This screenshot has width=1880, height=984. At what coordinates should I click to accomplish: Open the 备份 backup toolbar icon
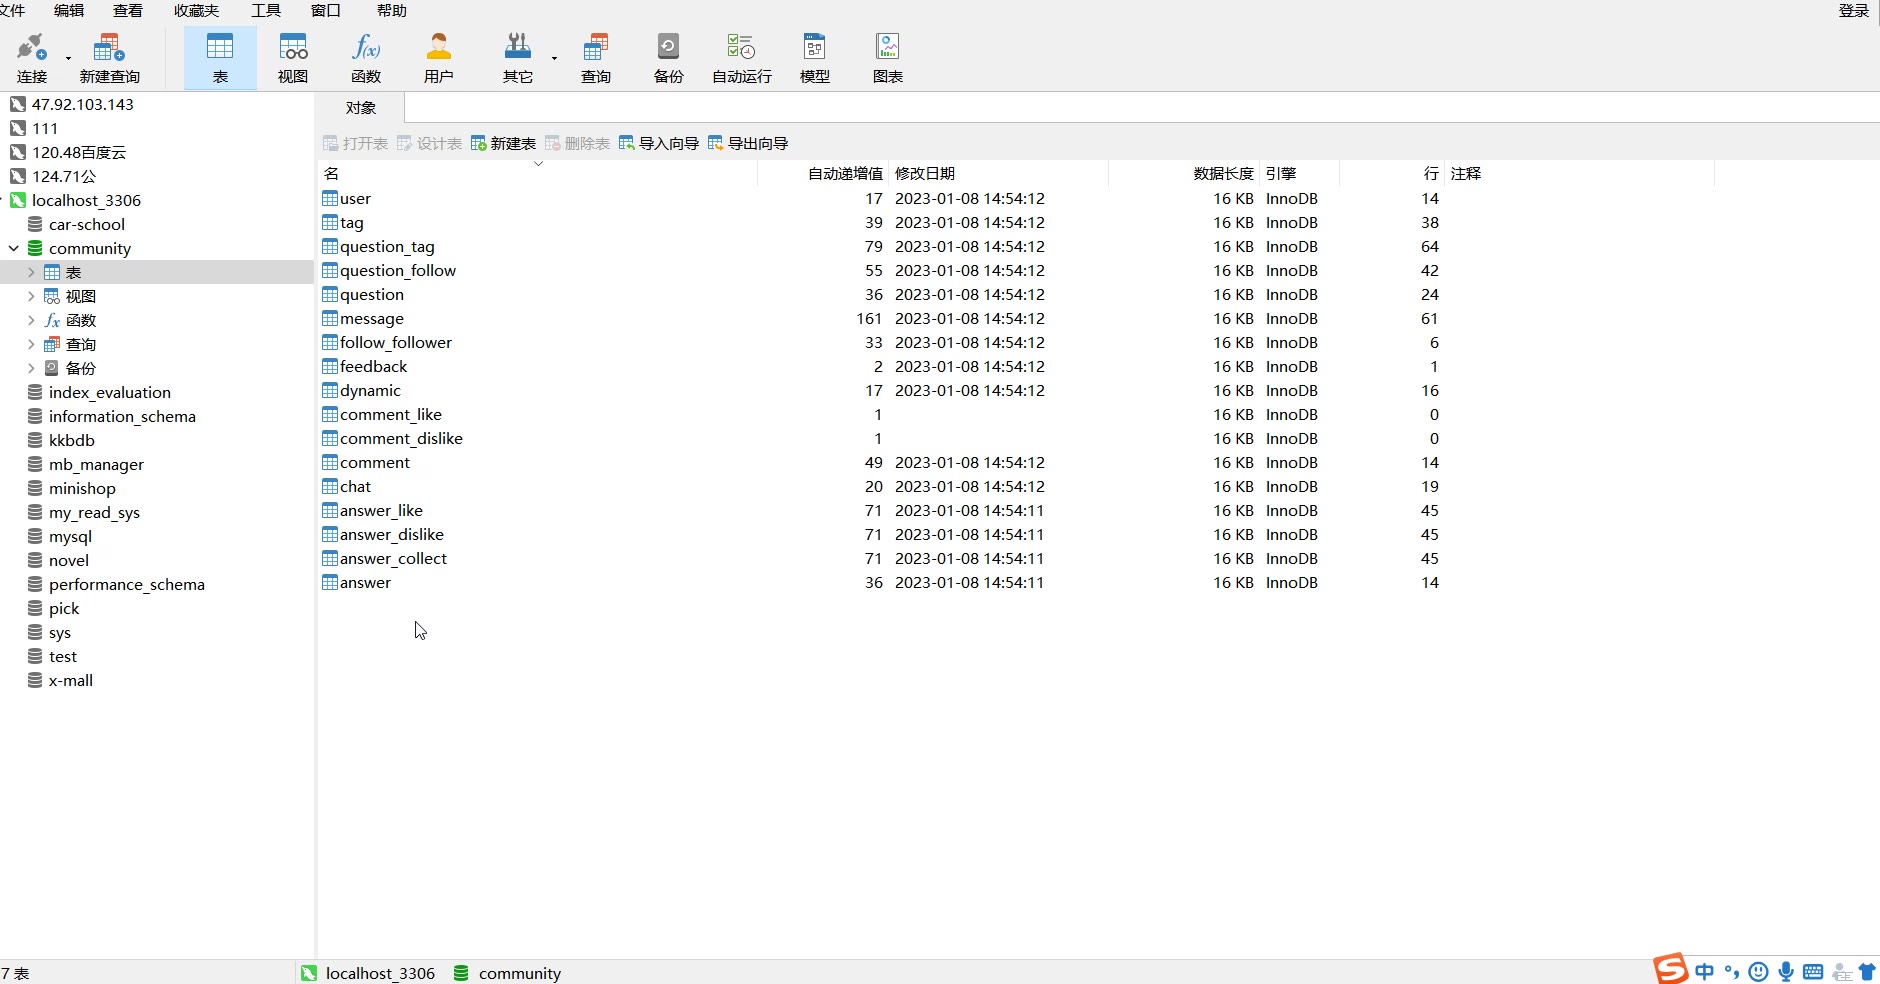tap(668, 58)
